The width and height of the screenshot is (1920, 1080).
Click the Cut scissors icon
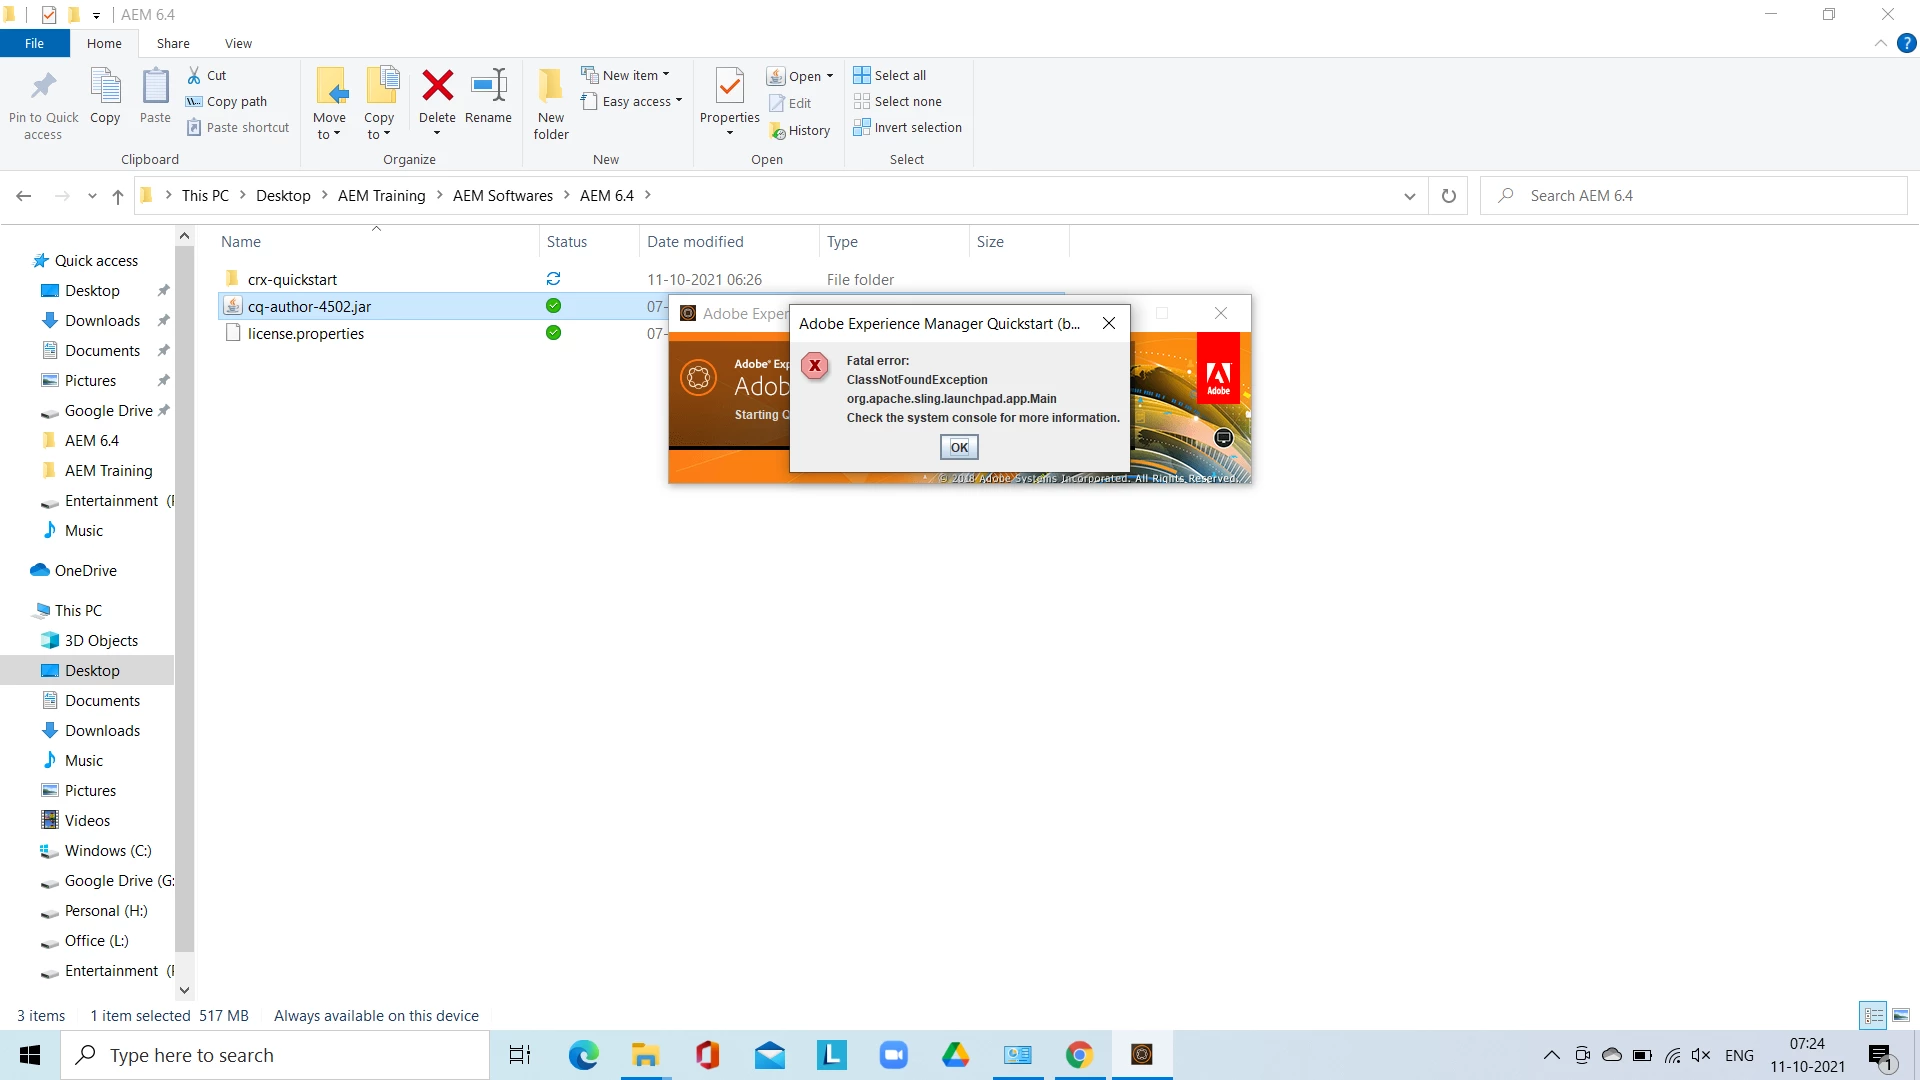tap(194, 75)
